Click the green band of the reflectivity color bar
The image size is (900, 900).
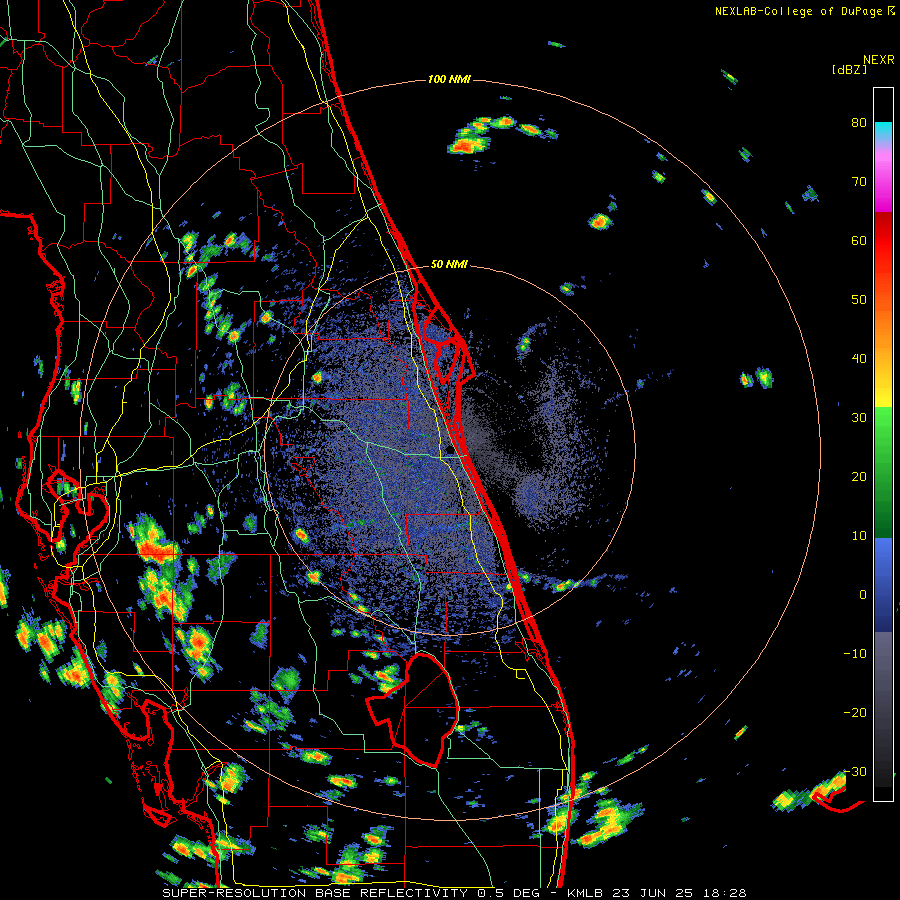[x=883, y=472]
